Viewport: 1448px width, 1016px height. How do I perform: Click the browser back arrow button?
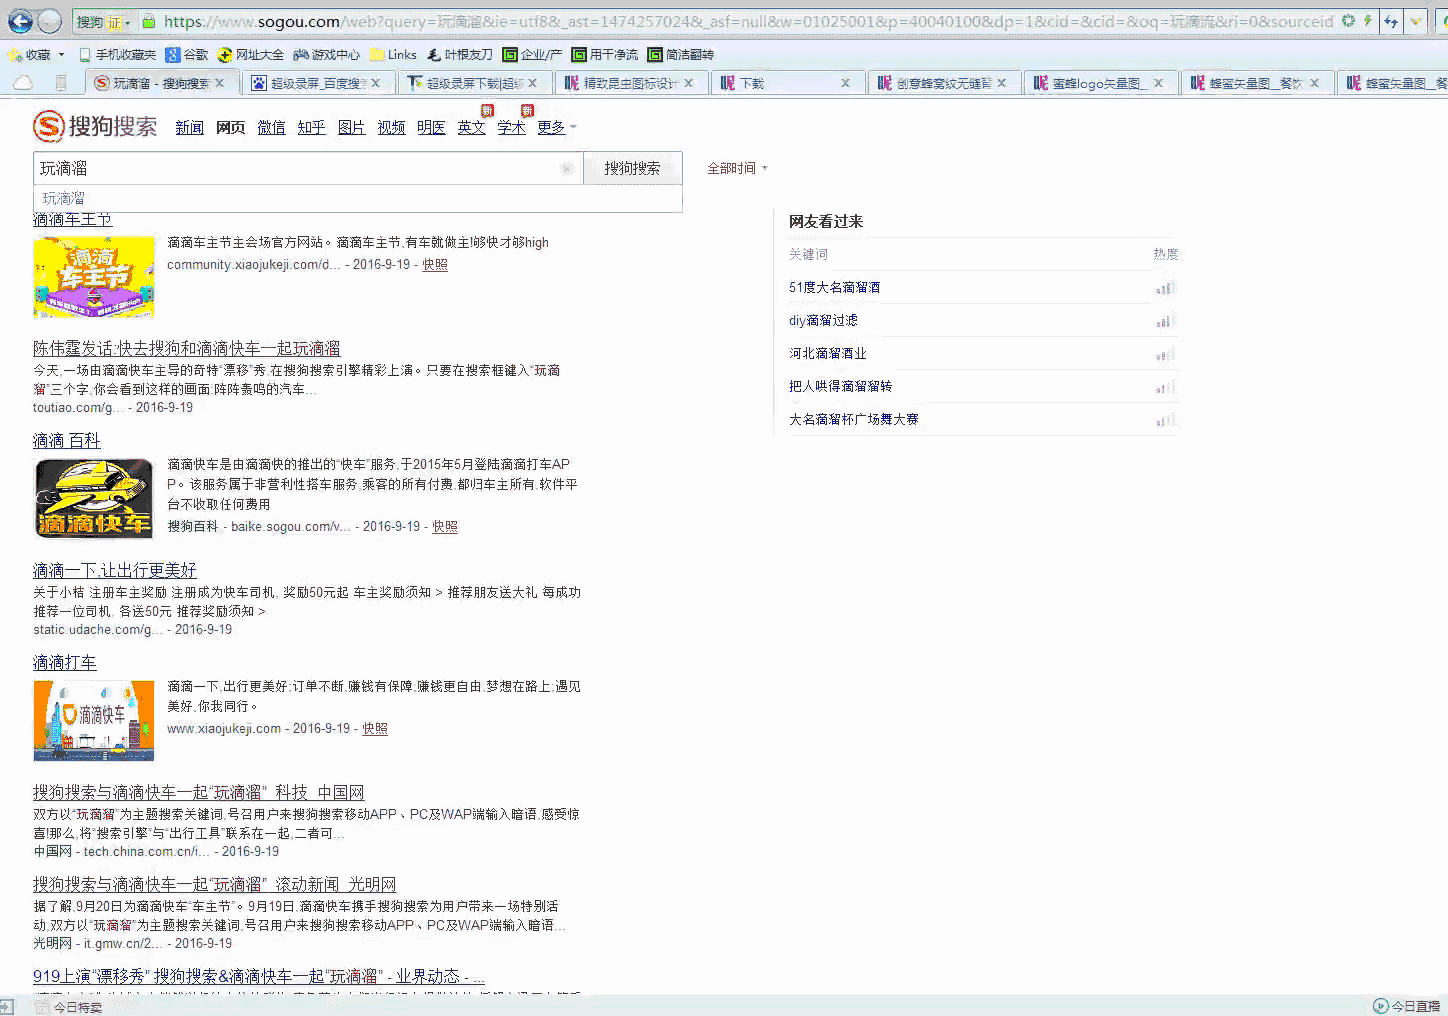[x=20, y=21]
